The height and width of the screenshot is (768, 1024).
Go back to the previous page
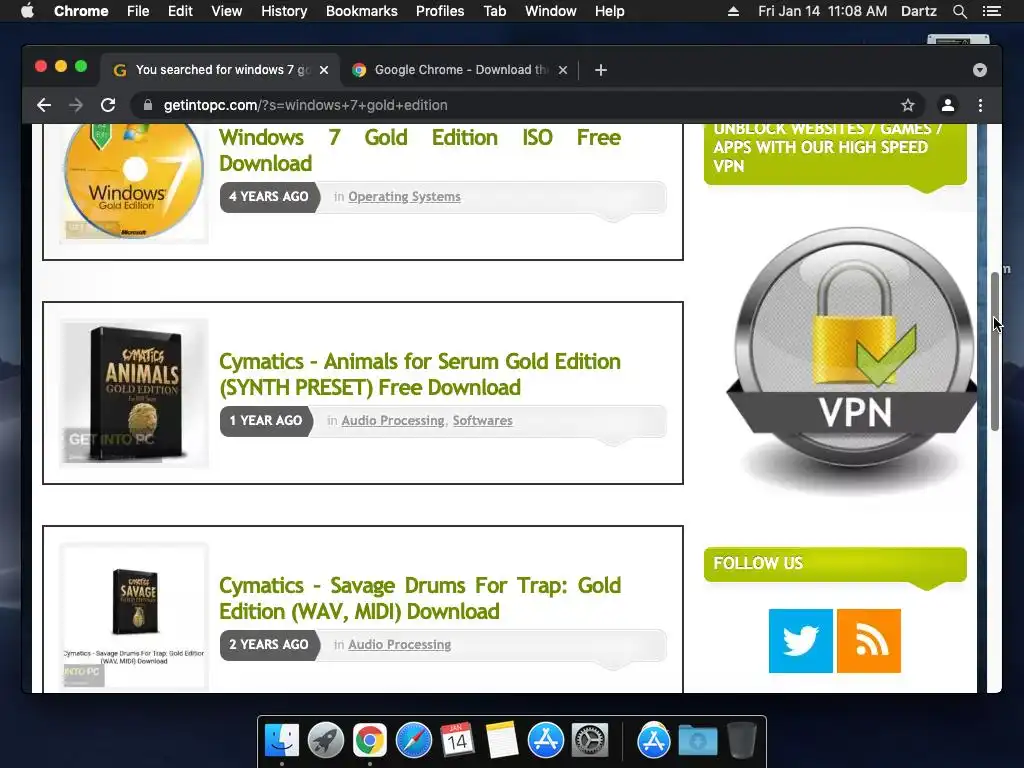coord(44,105)
